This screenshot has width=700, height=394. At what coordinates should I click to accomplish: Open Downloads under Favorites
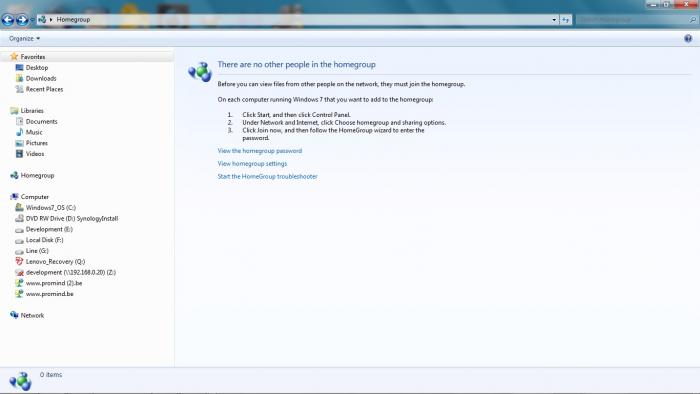pos(41,78)
